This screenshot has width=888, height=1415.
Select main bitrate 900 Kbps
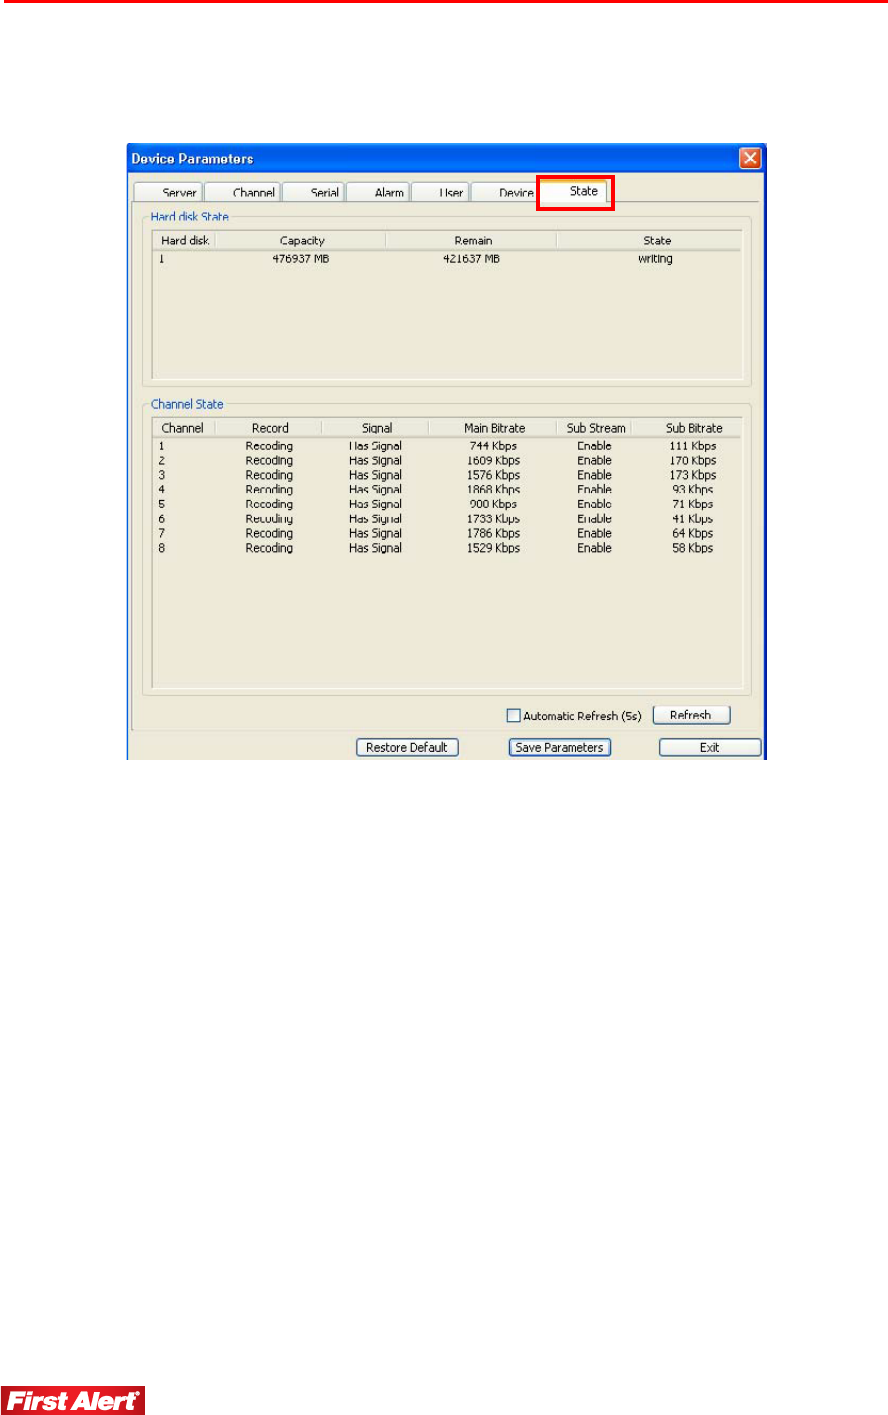(493, 504)
